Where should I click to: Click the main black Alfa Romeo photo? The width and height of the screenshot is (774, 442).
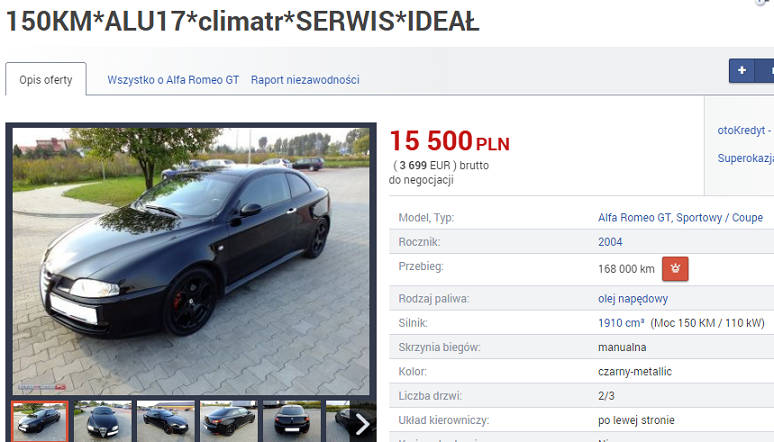coord(191,261)
